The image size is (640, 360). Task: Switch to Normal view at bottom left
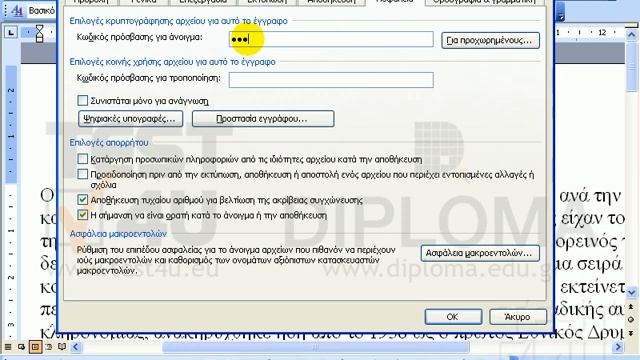[x=8, y=347]
